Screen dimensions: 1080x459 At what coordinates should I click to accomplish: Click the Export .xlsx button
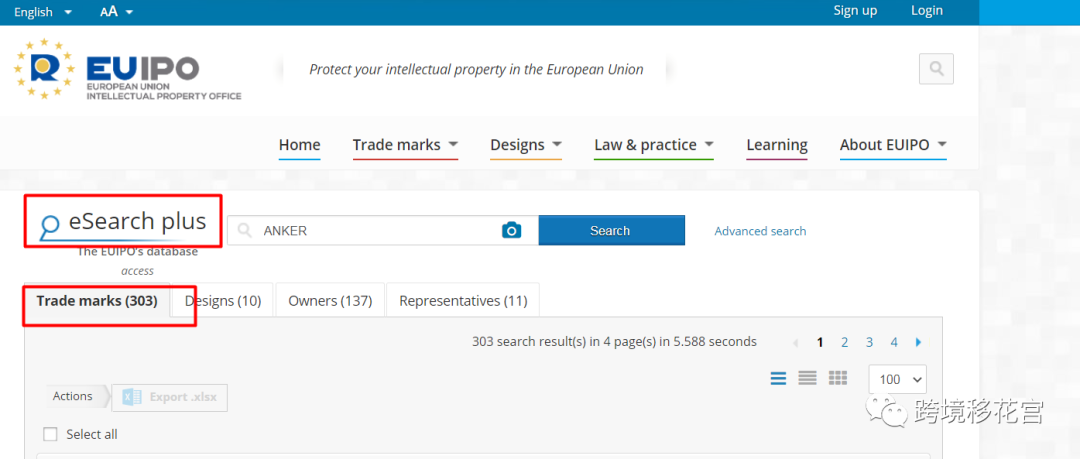tap(169, 397)
